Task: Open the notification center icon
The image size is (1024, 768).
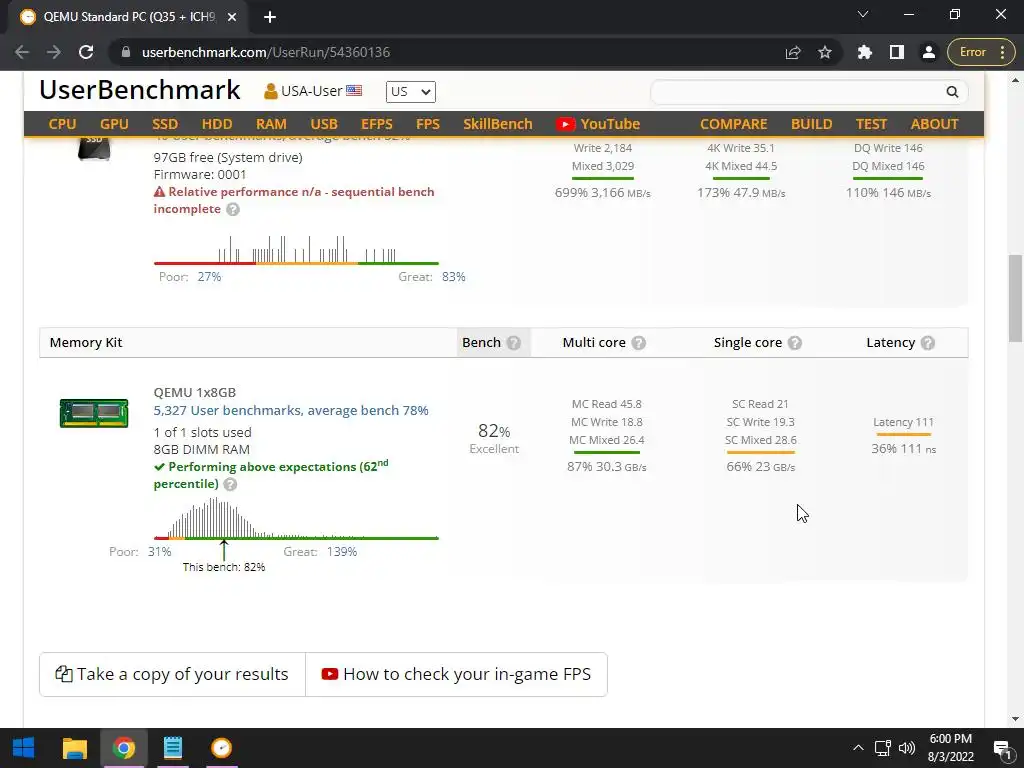Action: click(x=1002, y=748)
